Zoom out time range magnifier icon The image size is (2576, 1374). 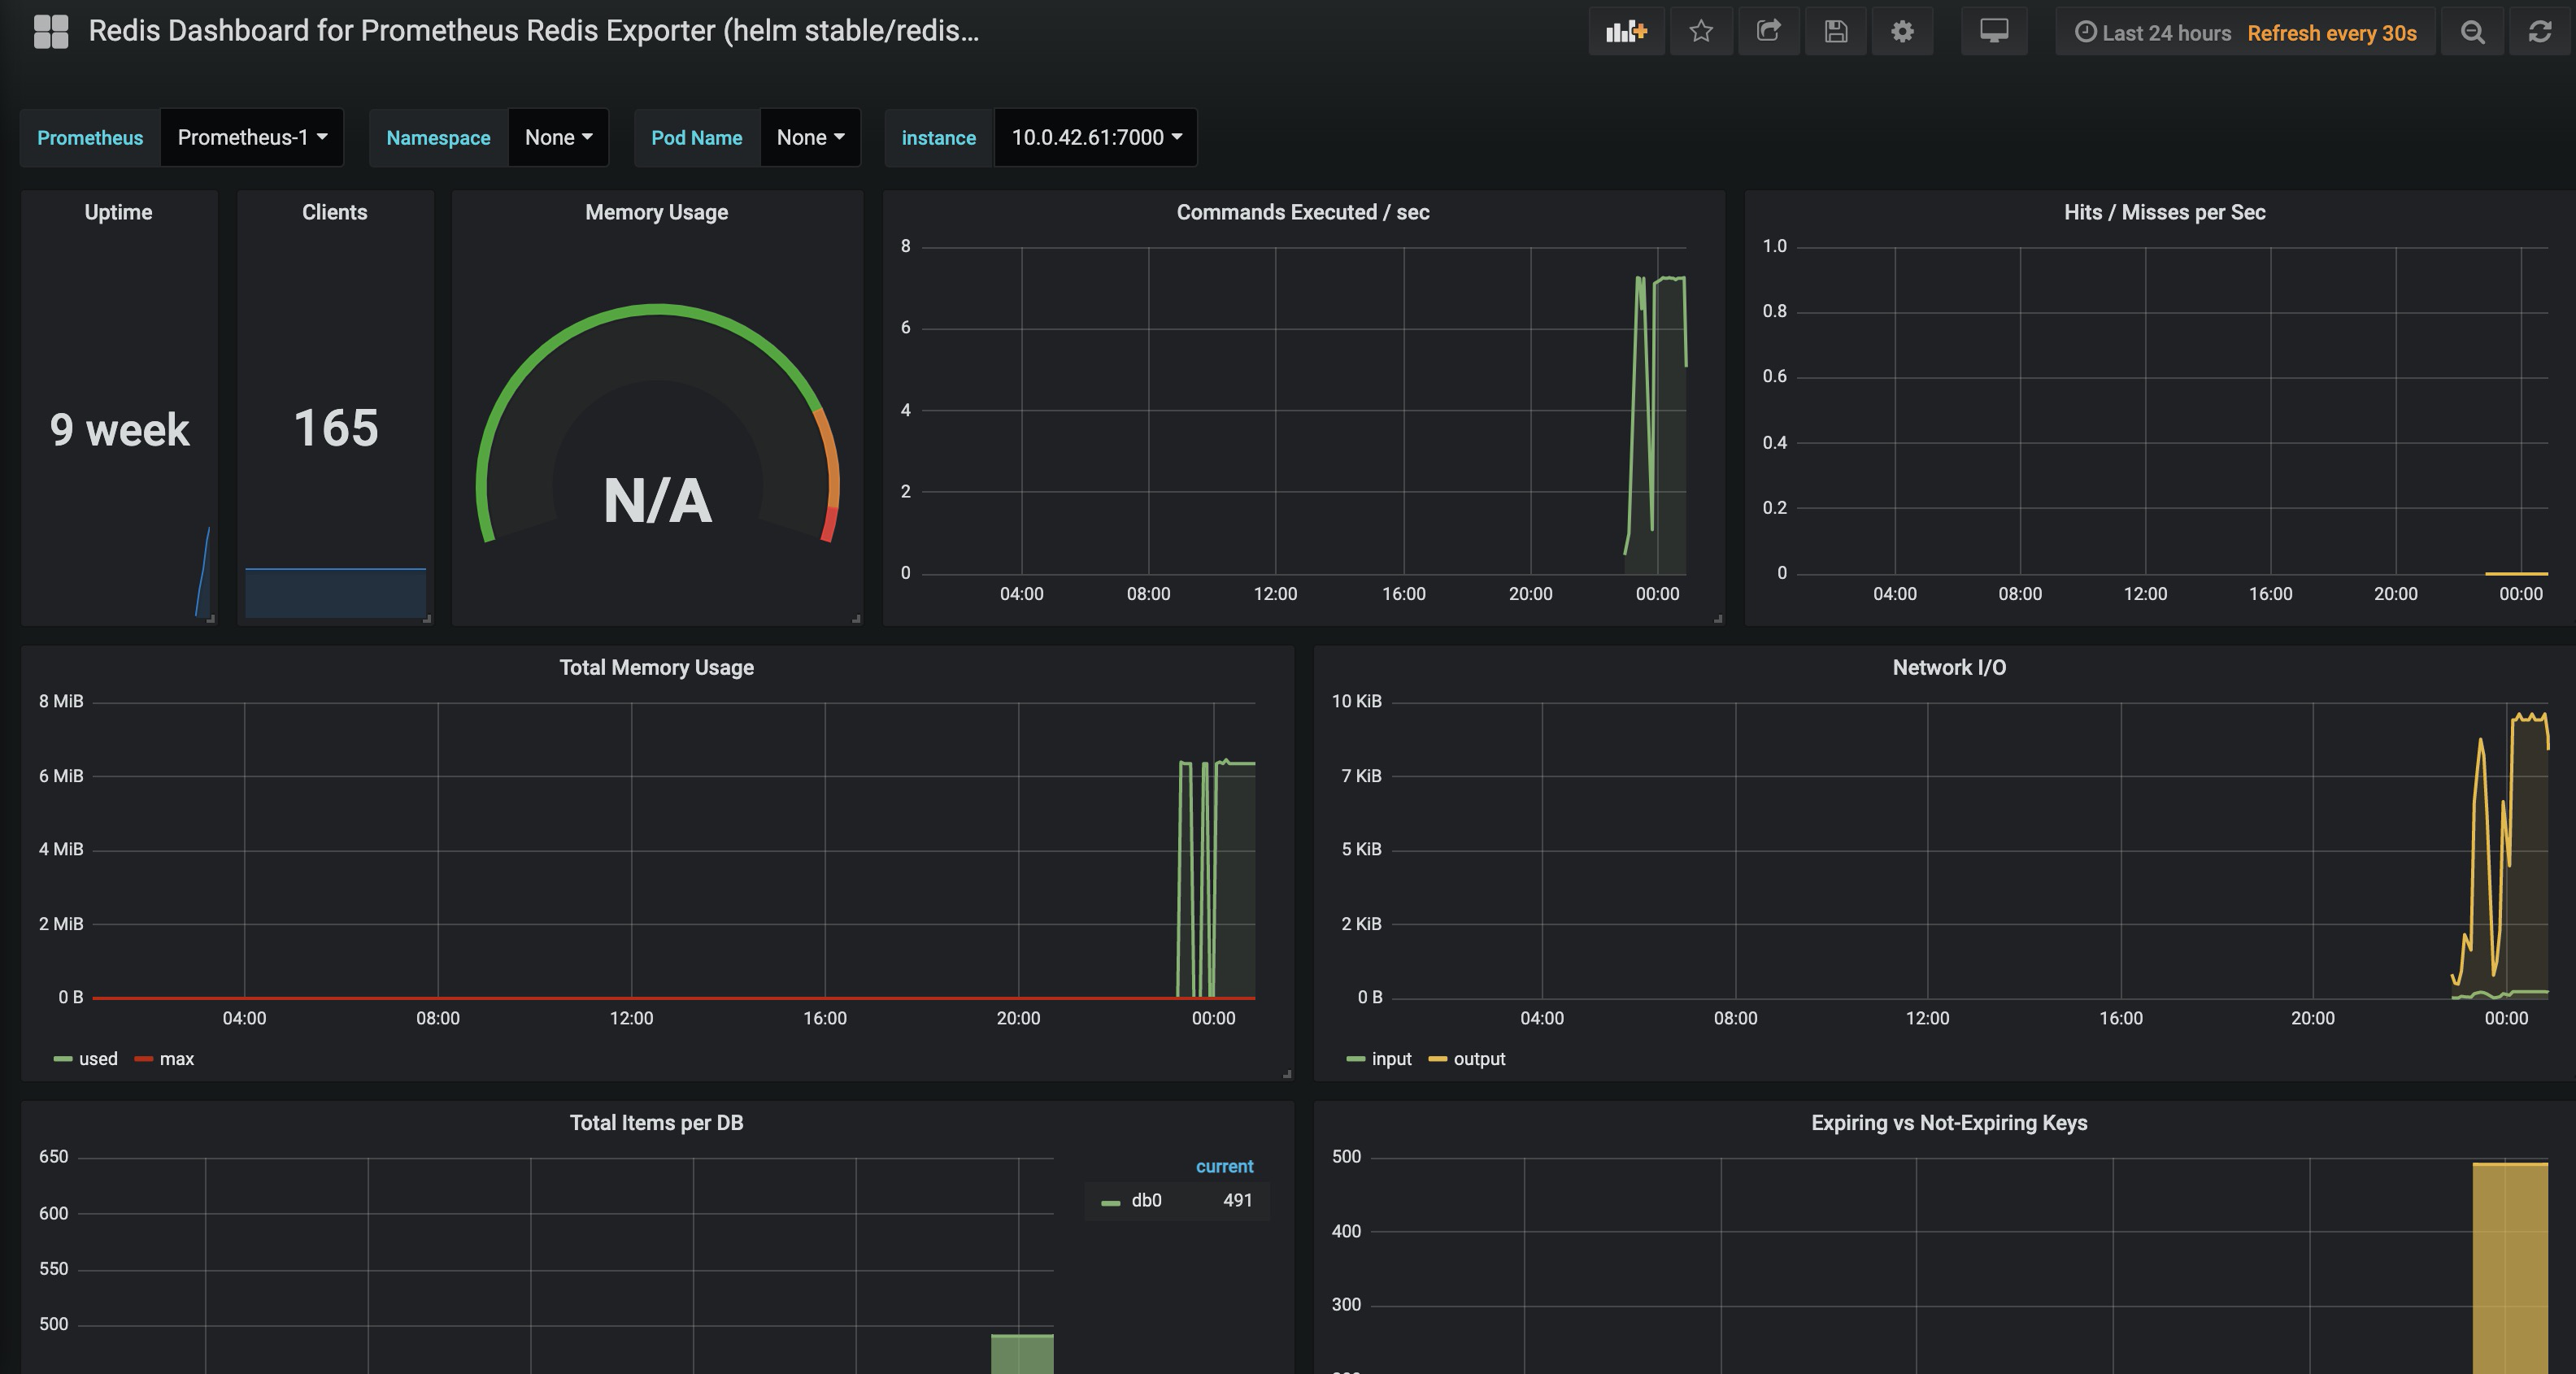[2472, 32]
